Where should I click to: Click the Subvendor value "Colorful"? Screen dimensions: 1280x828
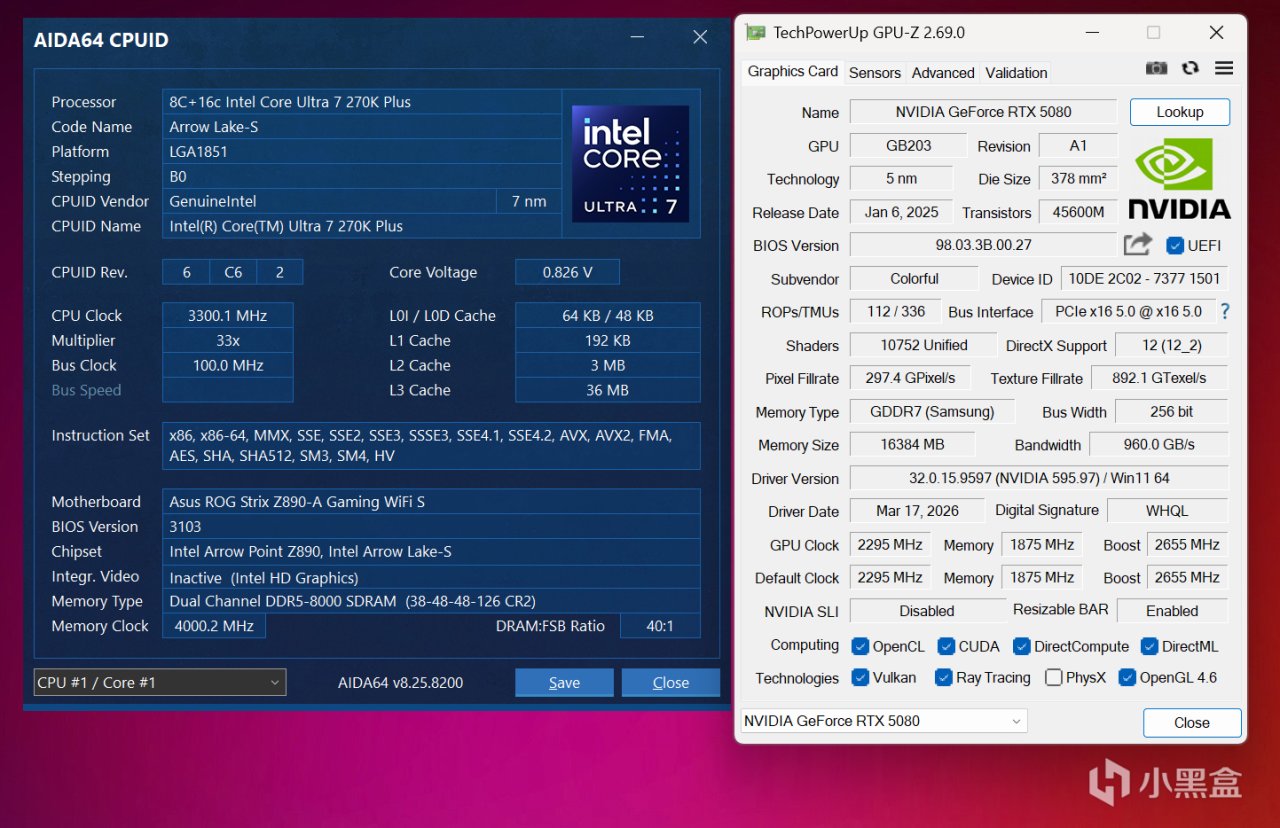914,278
